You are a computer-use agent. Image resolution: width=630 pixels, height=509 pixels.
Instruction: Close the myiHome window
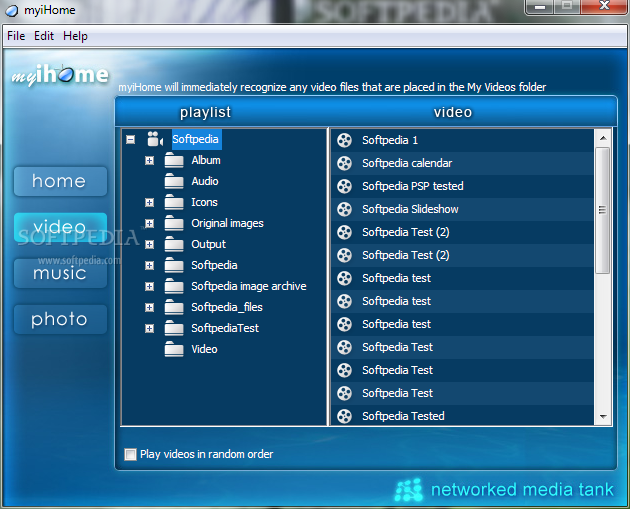point(604,6)
